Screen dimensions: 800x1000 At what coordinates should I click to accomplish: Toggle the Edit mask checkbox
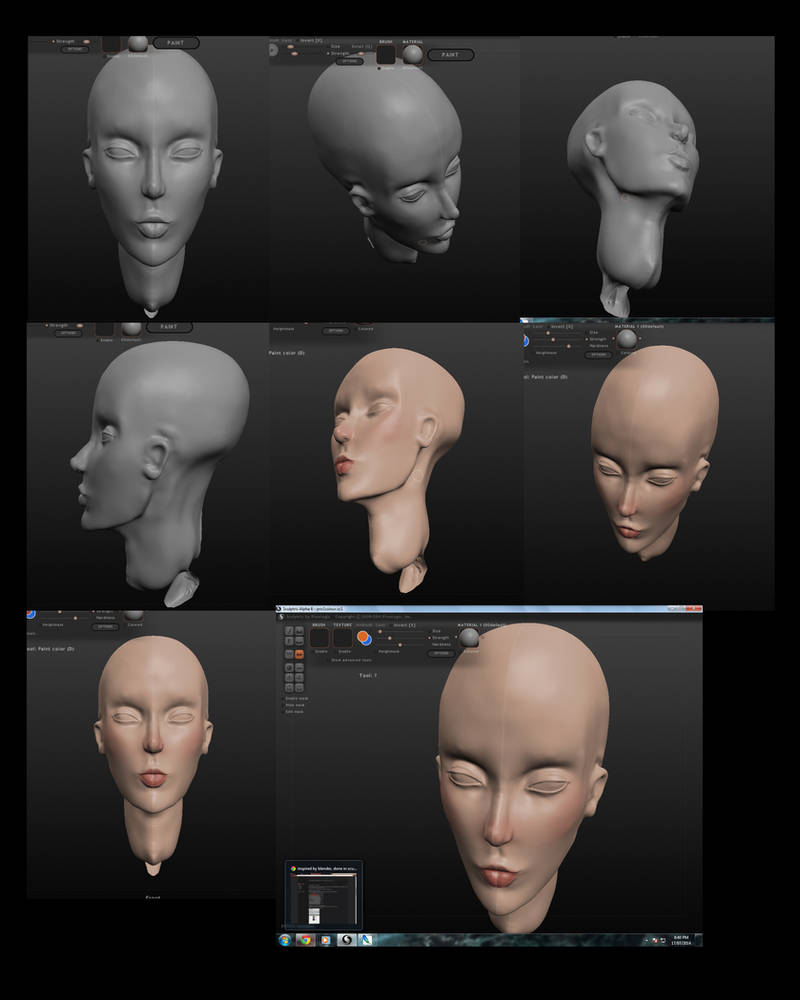click(x=293, y=712)
